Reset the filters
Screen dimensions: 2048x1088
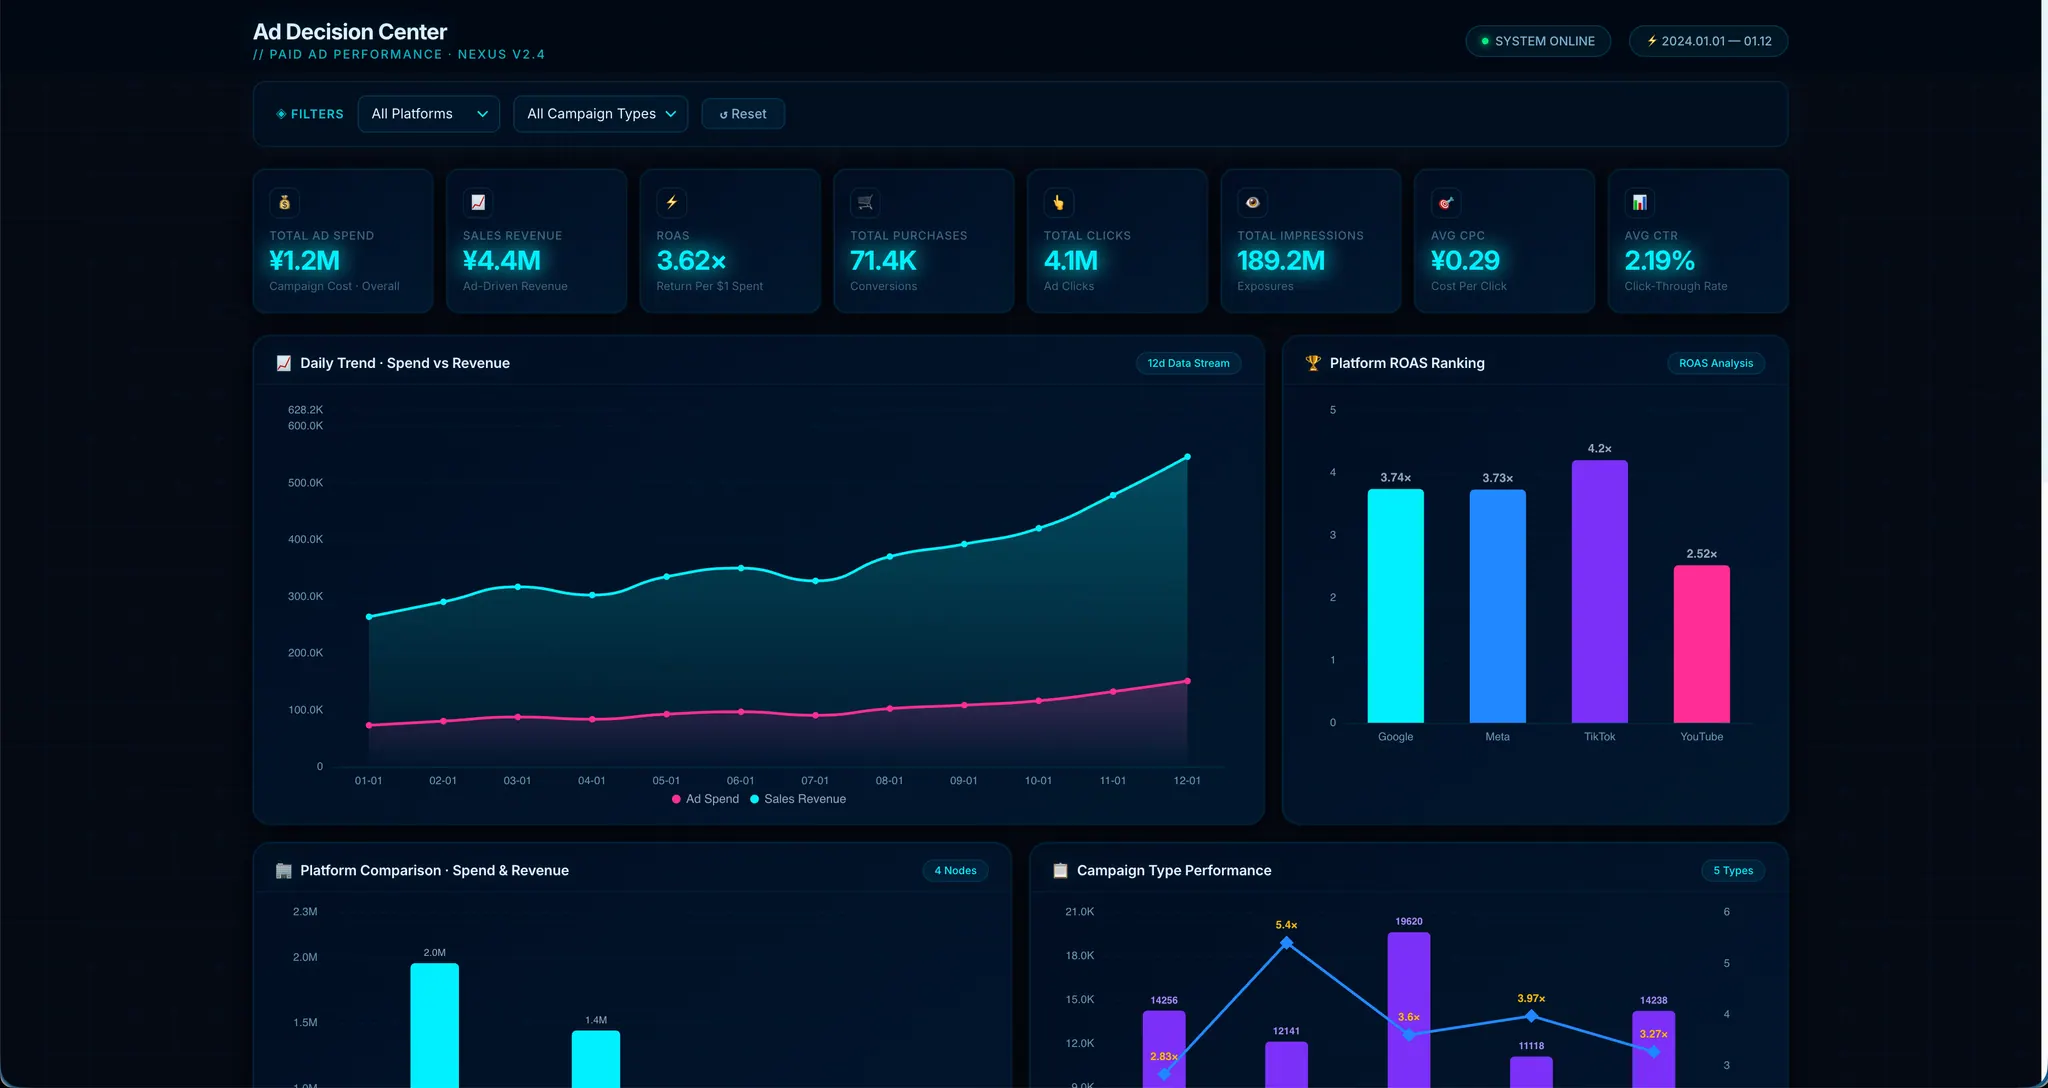click(743, 114)
